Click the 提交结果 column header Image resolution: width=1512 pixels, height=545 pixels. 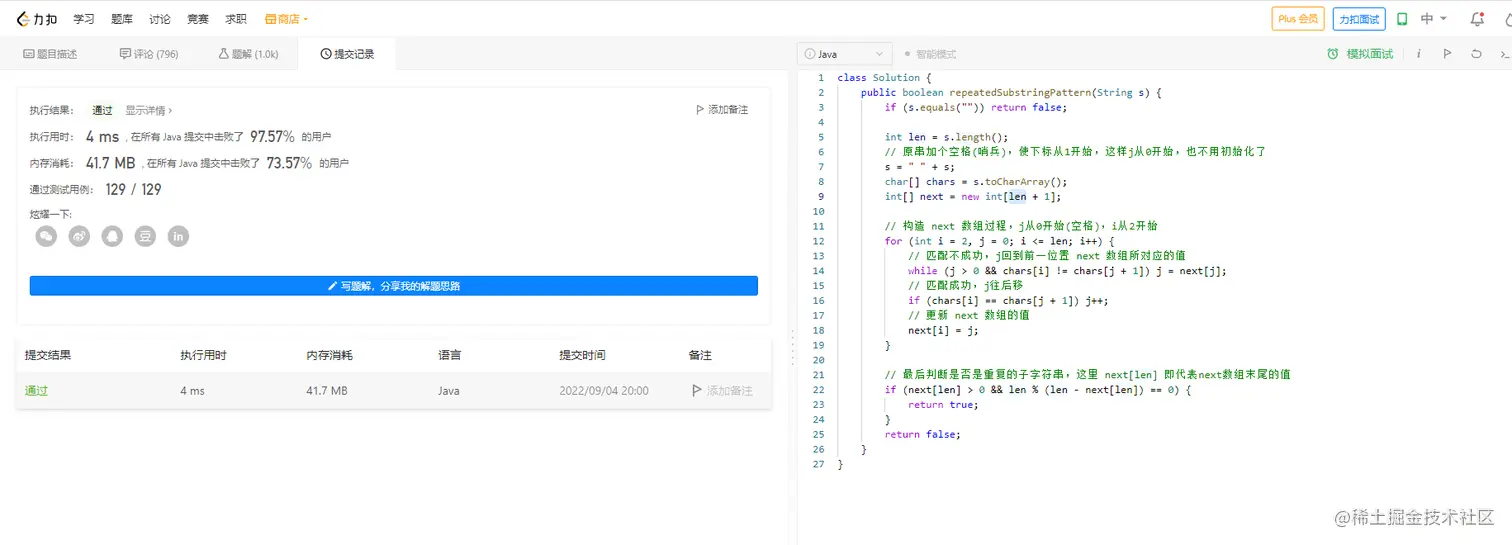pyautogui.click(x=48, y=355)
